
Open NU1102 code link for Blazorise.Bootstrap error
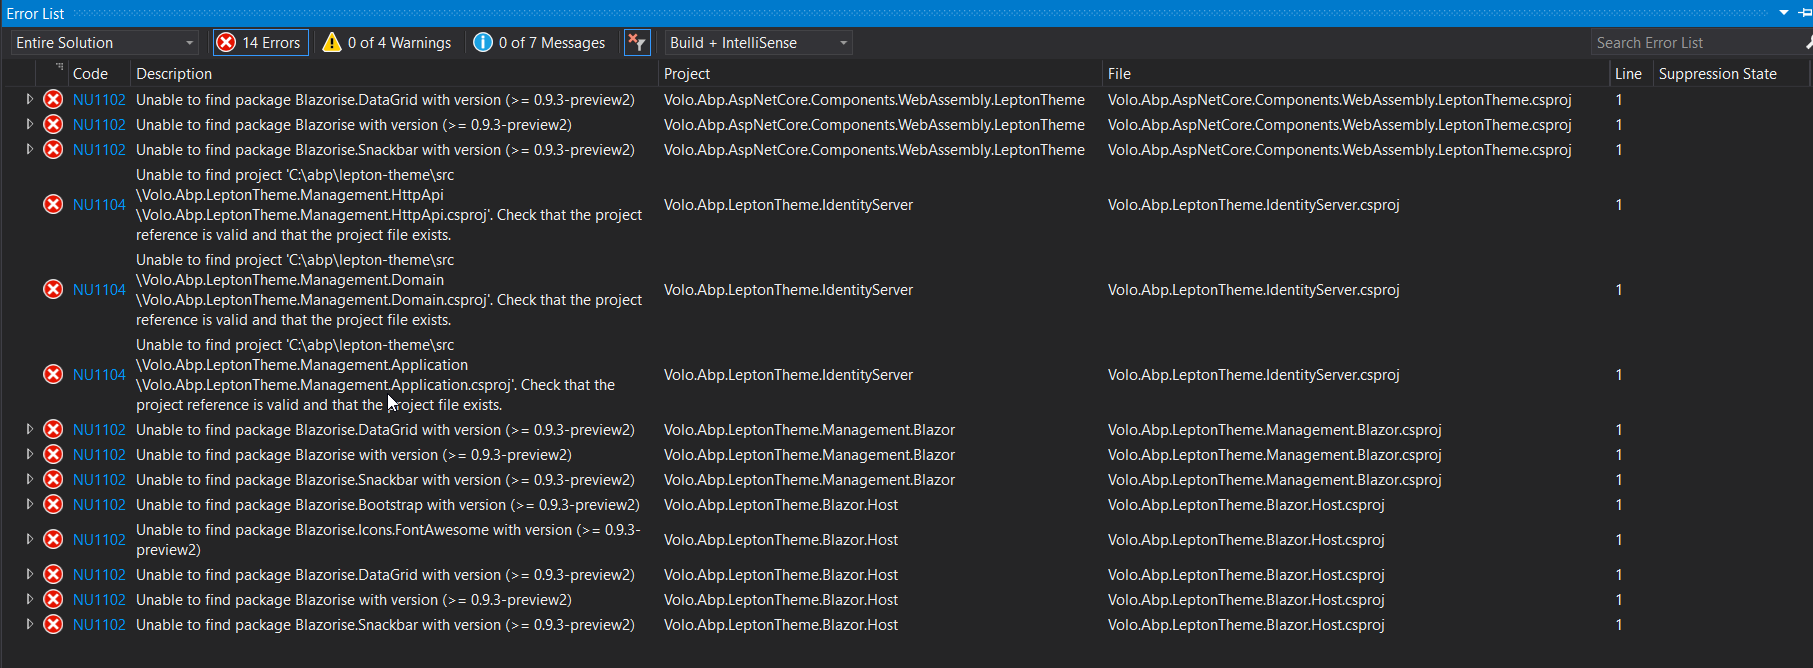tap(99, 505)
